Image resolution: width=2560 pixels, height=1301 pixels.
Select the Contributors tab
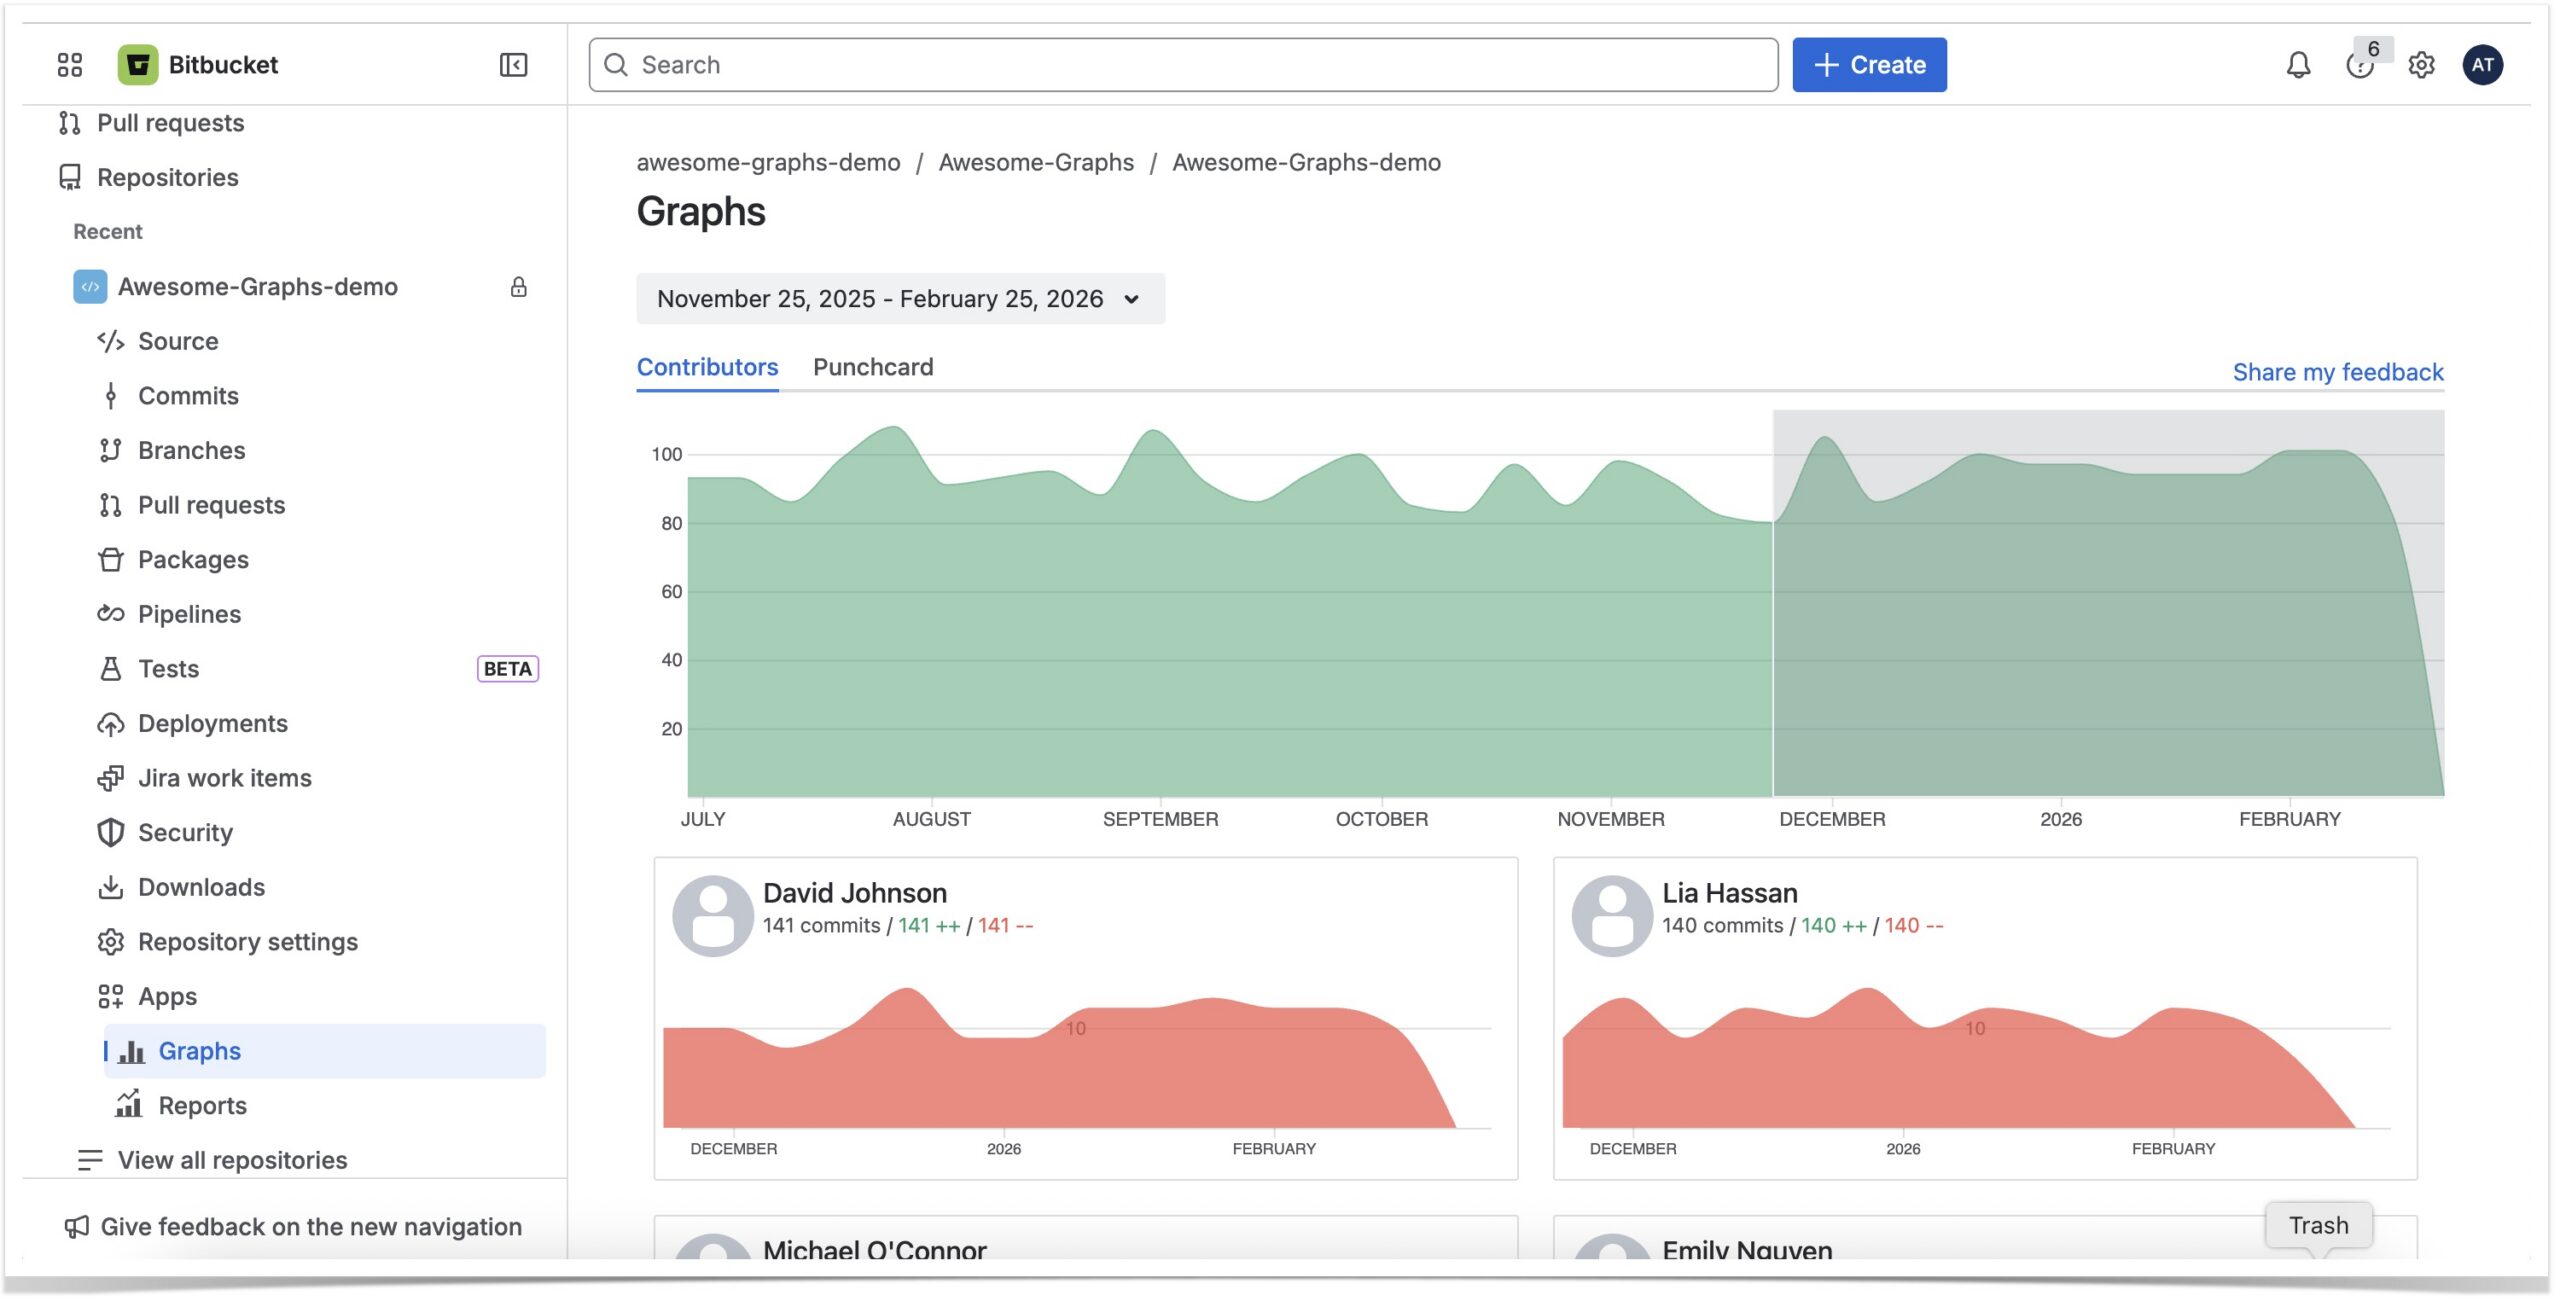pyautogui.click(x=706, y=367)
